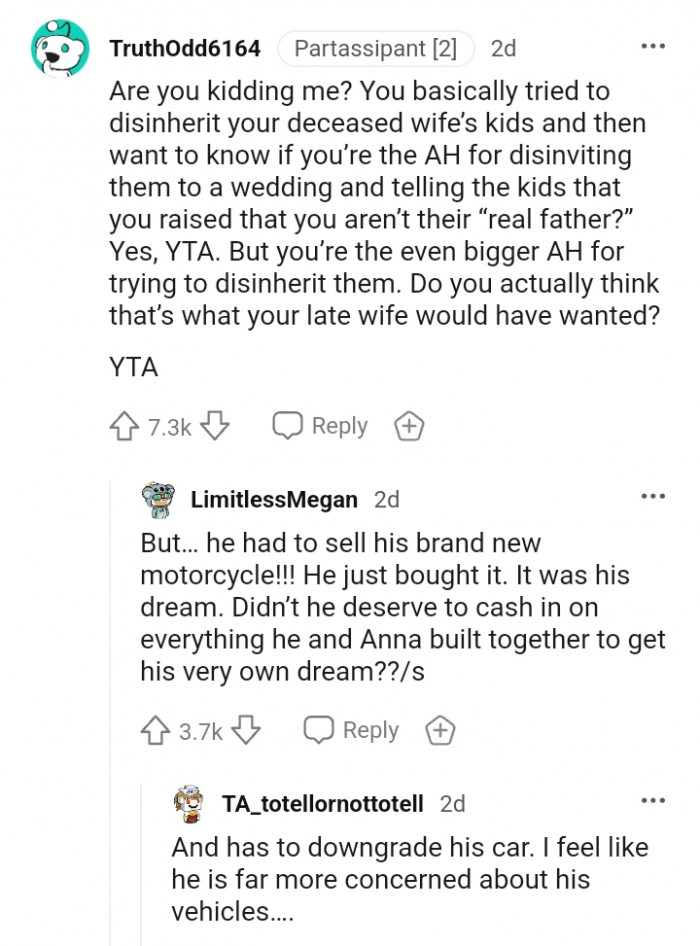This screenshot has width=700, height=946.
Task: Give award to TruthOdd6164's comment
Action: [x=409, y=427]
